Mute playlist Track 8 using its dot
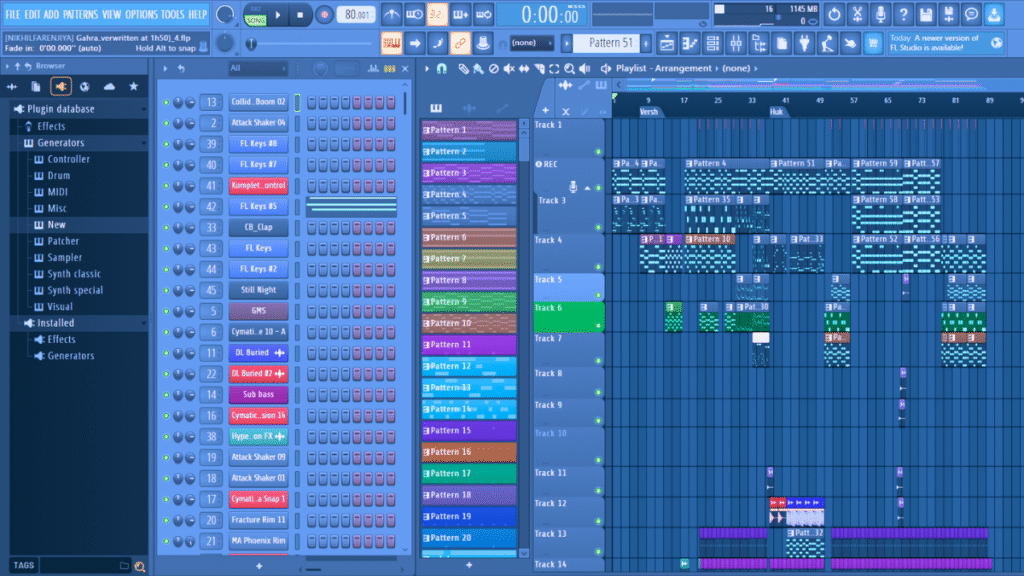 pyautogui.click(x=598, y=392)
